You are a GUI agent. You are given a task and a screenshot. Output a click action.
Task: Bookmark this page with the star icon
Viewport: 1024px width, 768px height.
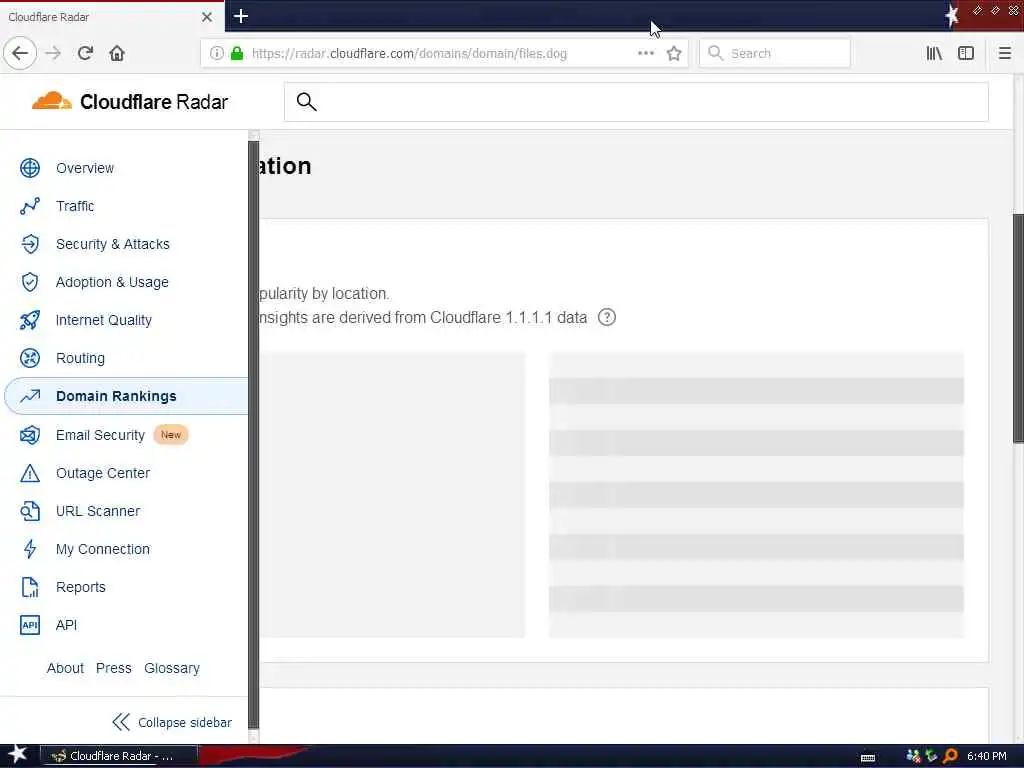pyautogui.click(x=674, y=54)
